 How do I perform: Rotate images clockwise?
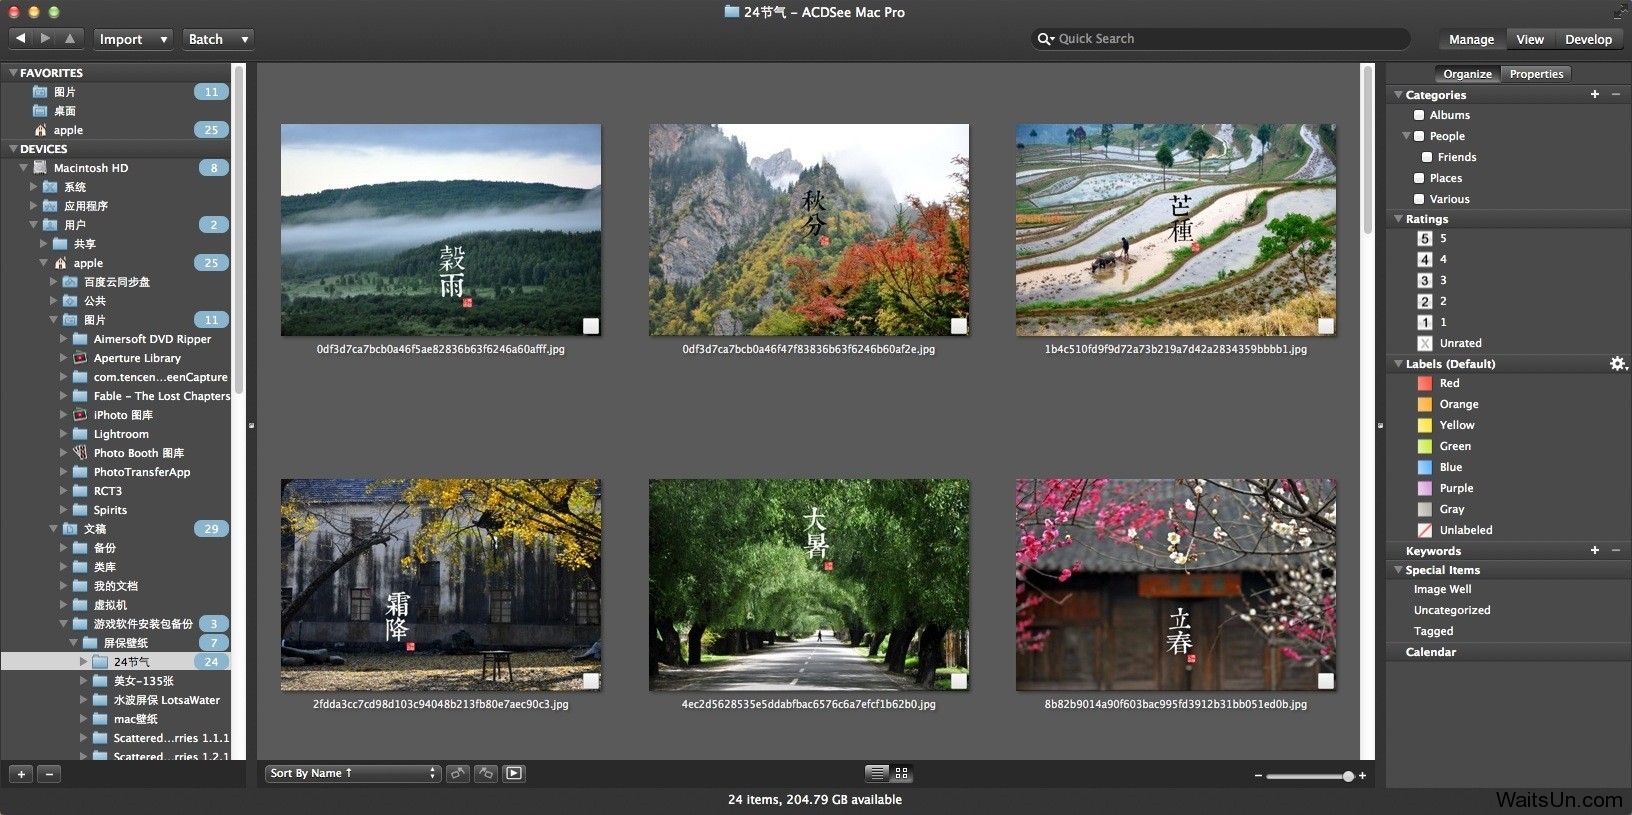click(486, 773)
